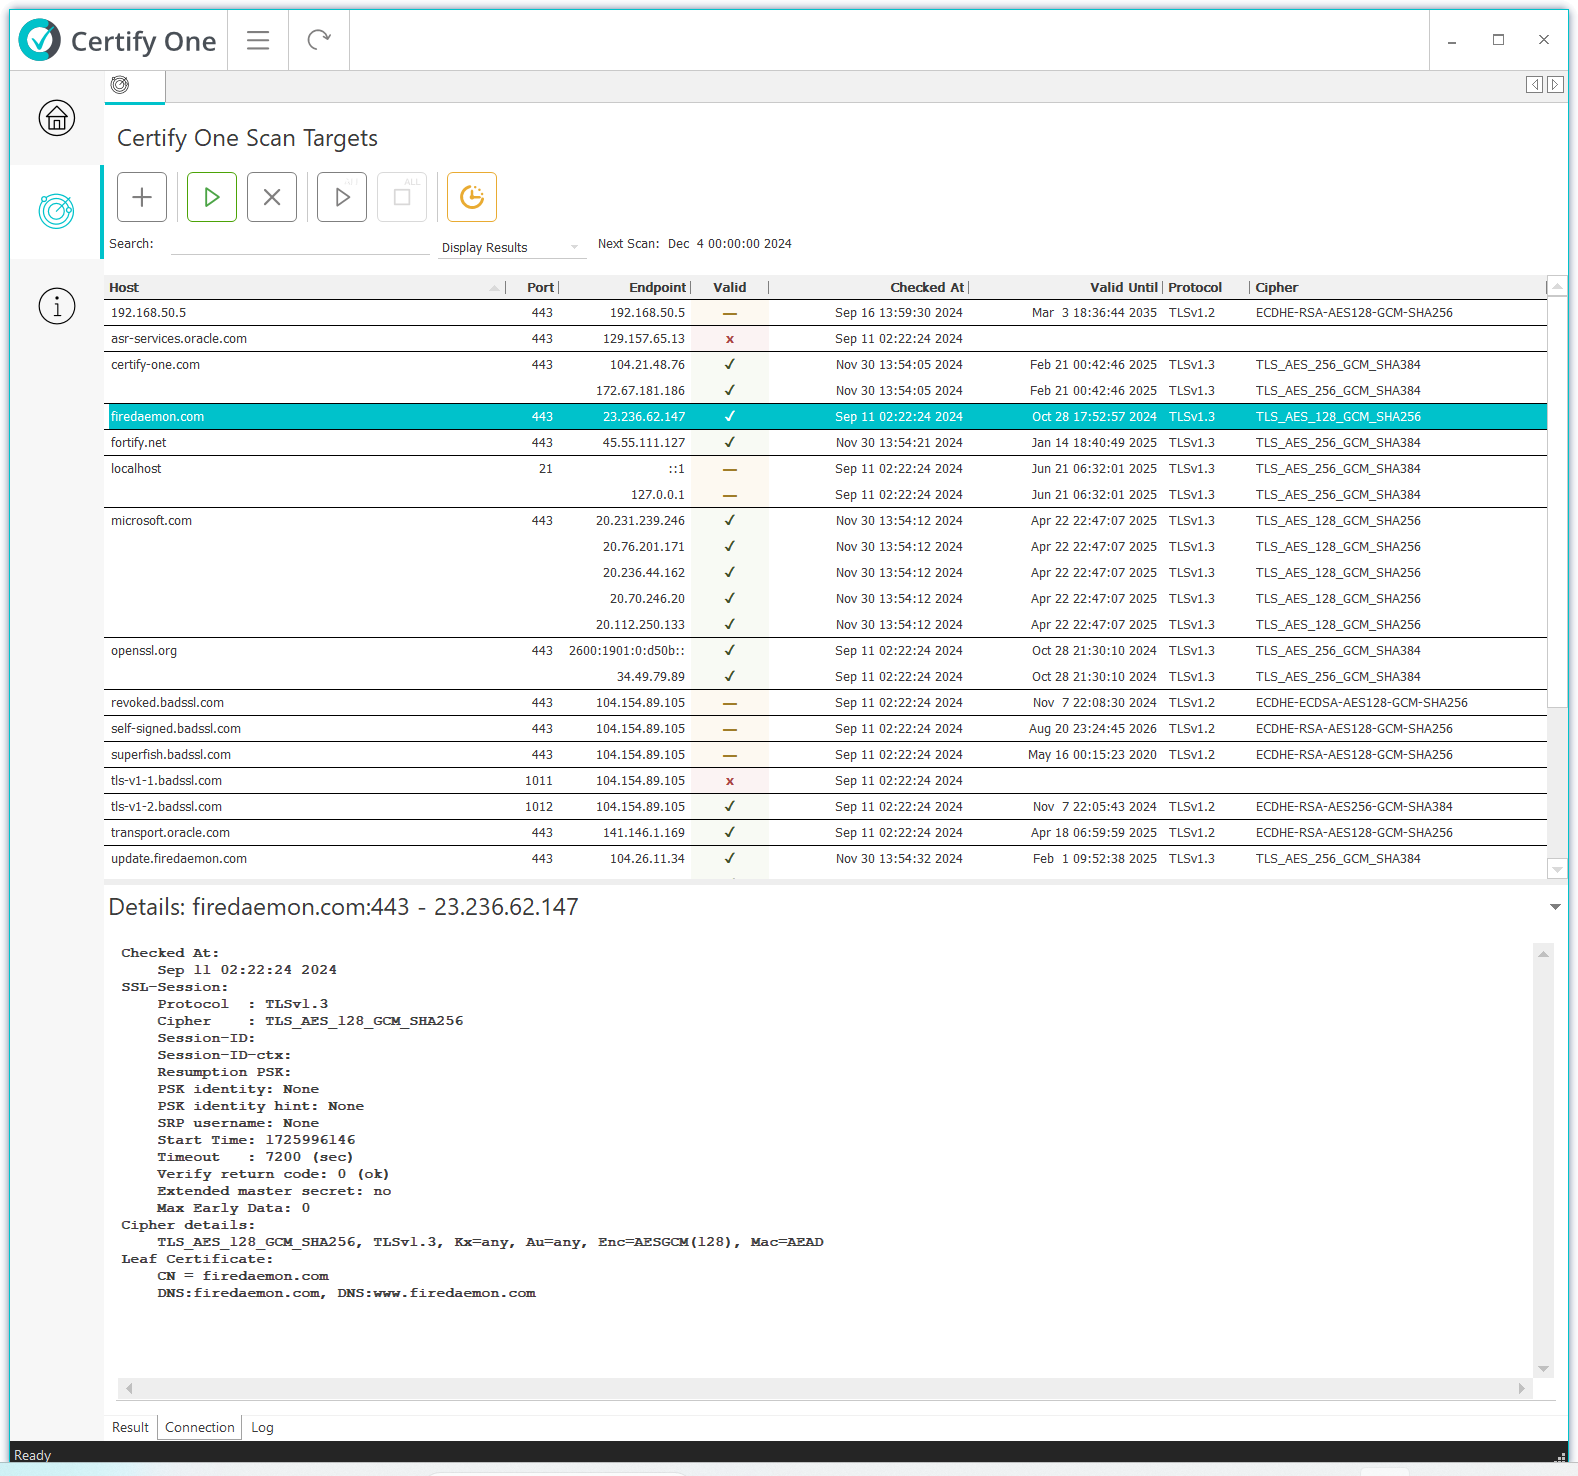This screenshot has height=1476, width=1578.
Task: Go to the Home sidebar page
Action: click(x=57, y=118)
